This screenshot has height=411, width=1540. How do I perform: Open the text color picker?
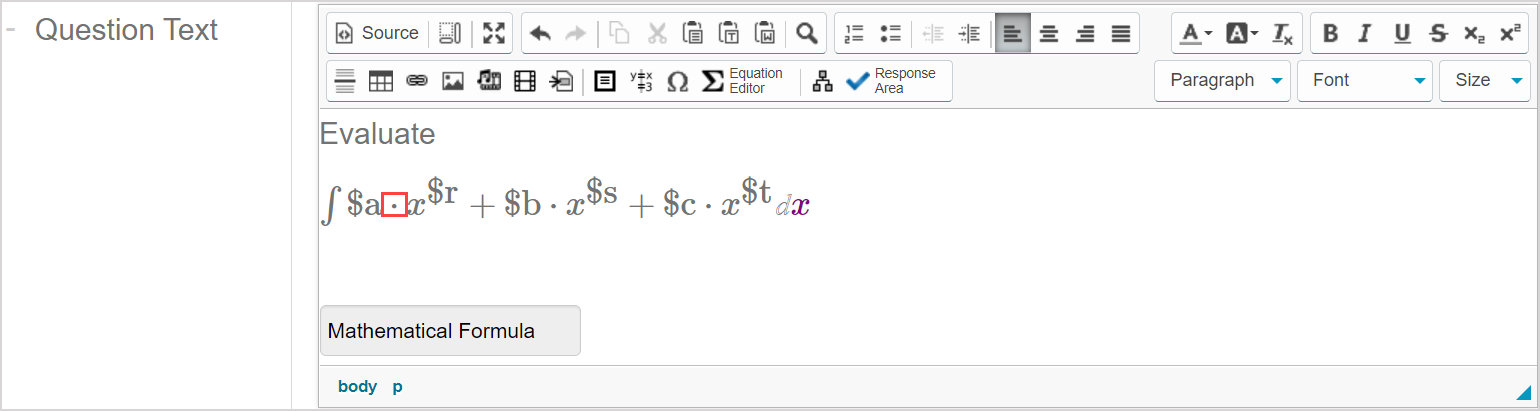1195,33
